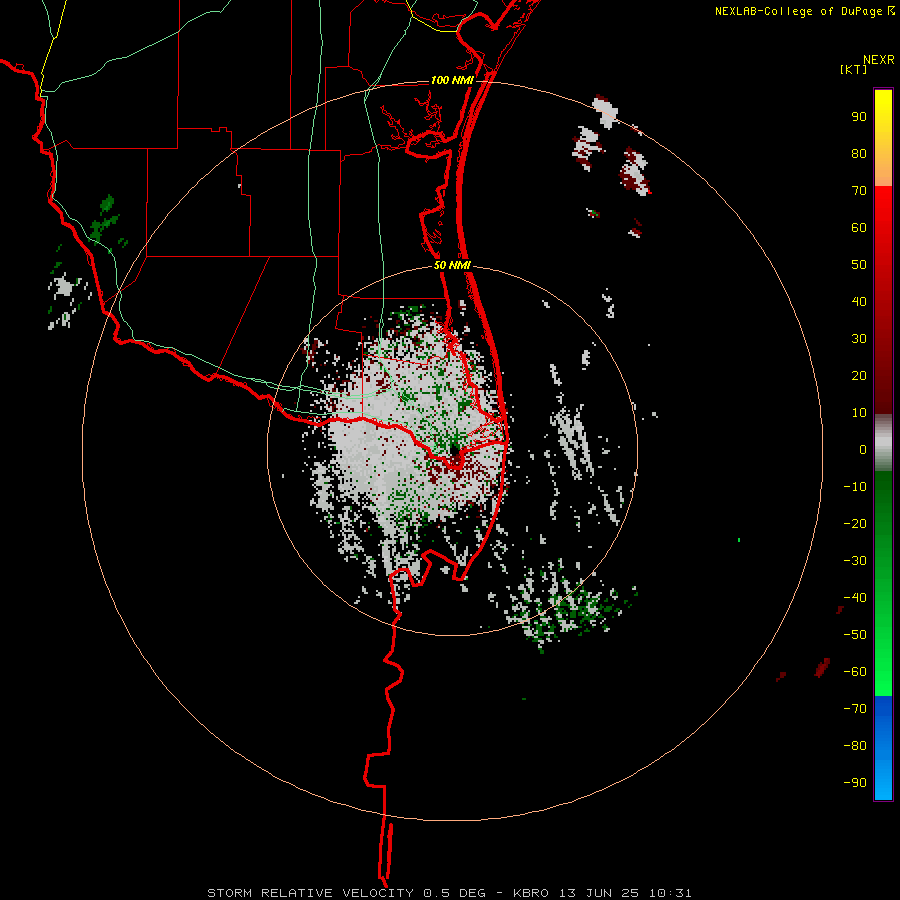Click the -80 knot scale label
The height and width of the screenshot is (900, 900).
[855, 746]
